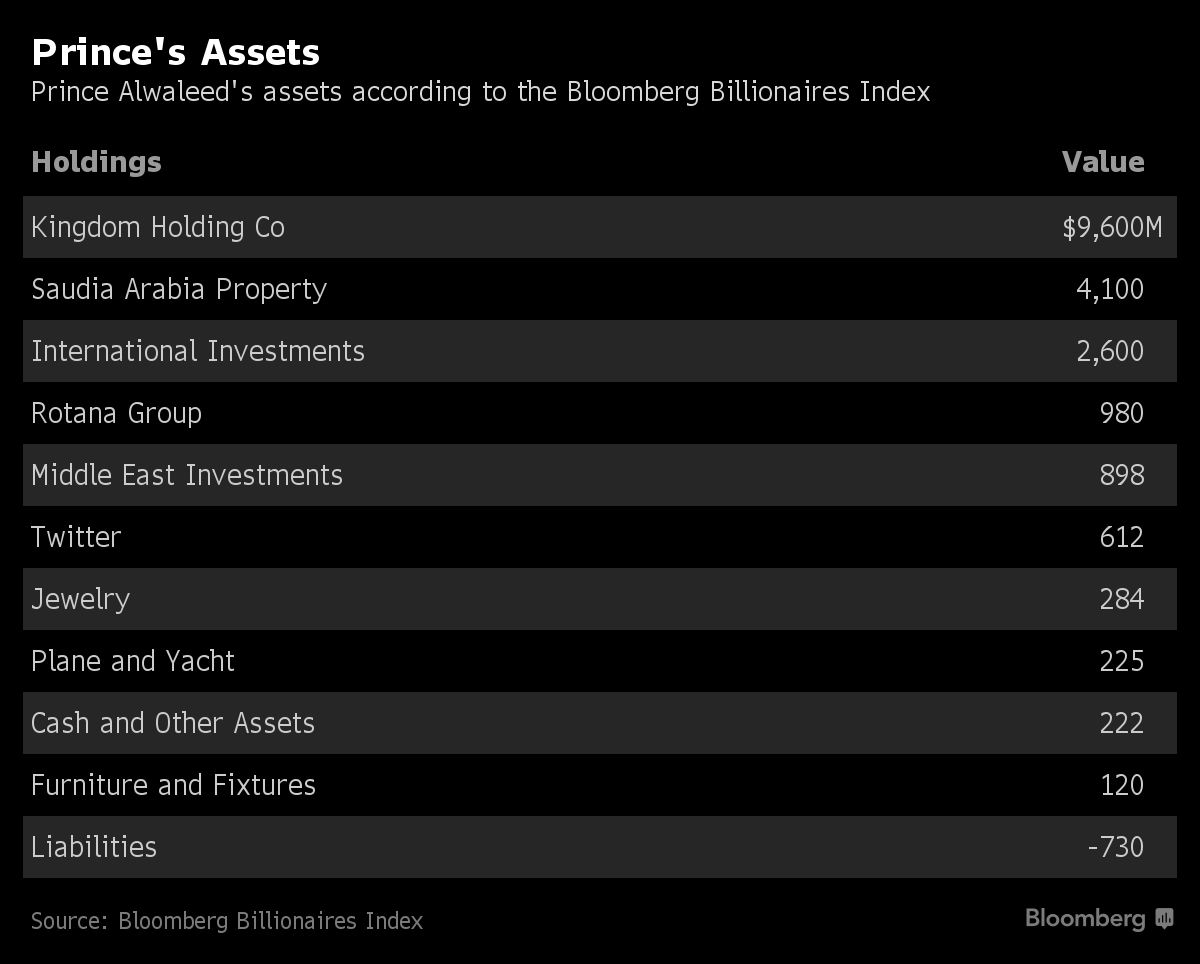Select the Liabilities row label
This screenshot has width=1200, height=964.
tap(94, 848)
